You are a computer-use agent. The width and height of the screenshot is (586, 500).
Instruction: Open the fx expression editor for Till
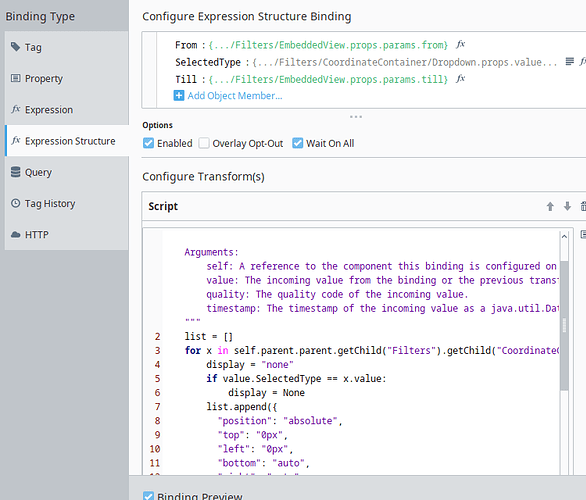tap(460, 79)
